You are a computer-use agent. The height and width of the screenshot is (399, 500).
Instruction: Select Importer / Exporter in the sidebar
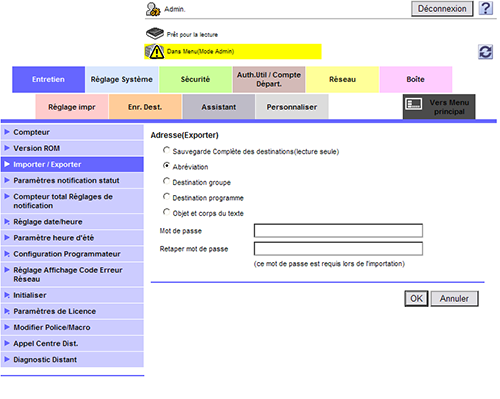[x=72, y=164]
